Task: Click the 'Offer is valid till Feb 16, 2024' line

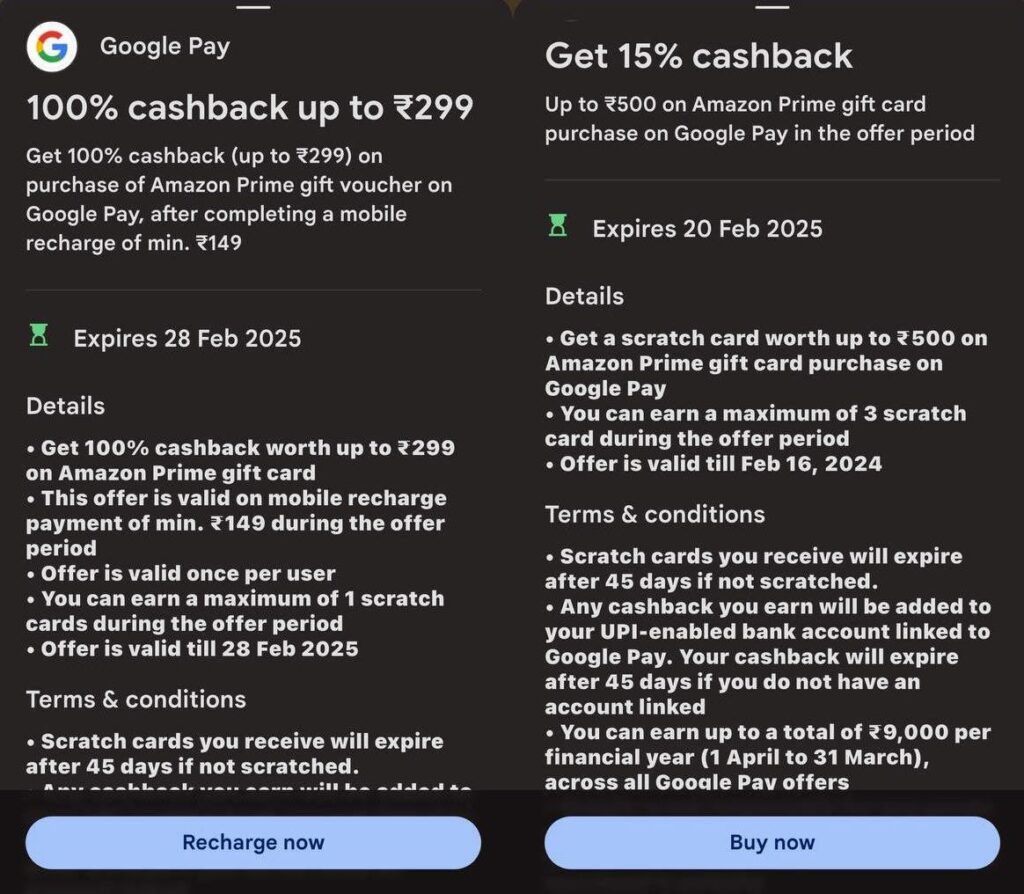Action: click(720, 463)
